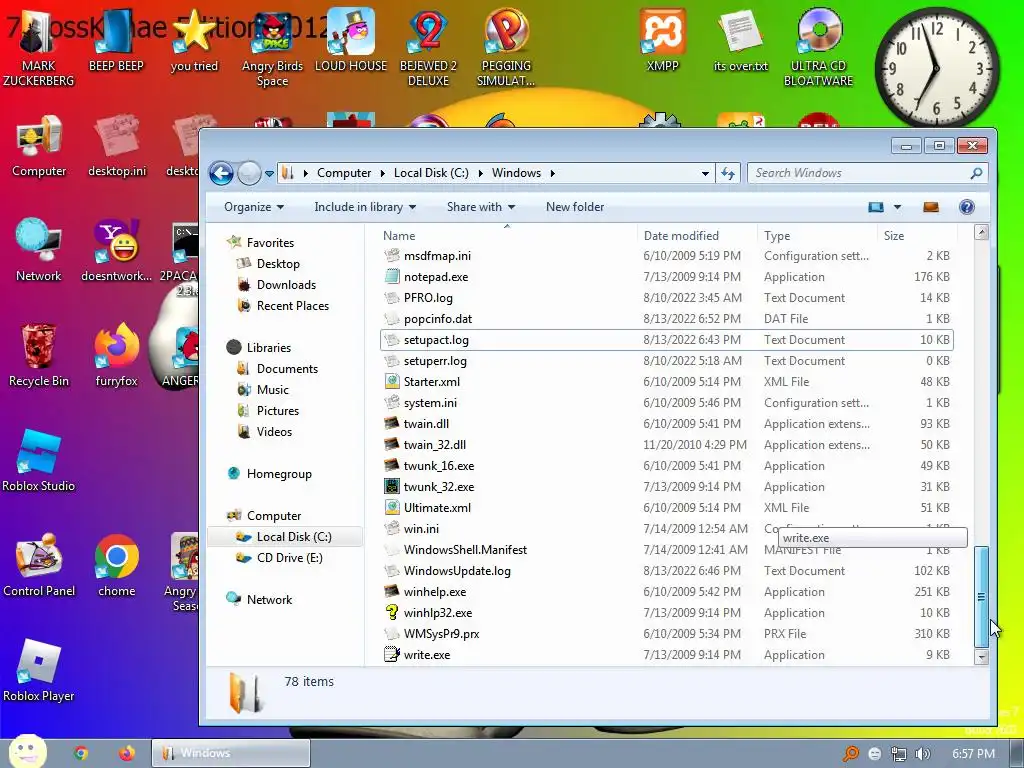
Task: Select desktop.ini on desktop
Action: click(x=117, y=146)
